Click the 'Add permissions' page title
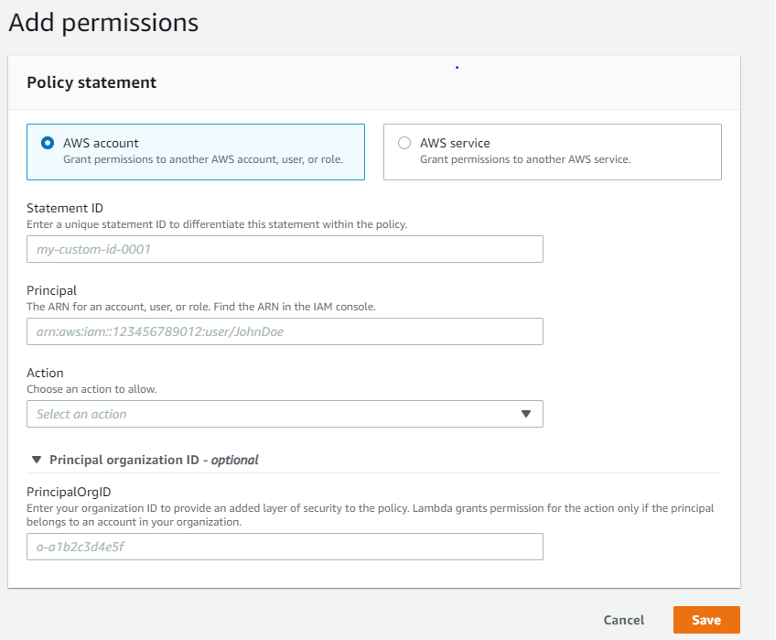Viewport: 776px width, 640px height. click(104, 23)
